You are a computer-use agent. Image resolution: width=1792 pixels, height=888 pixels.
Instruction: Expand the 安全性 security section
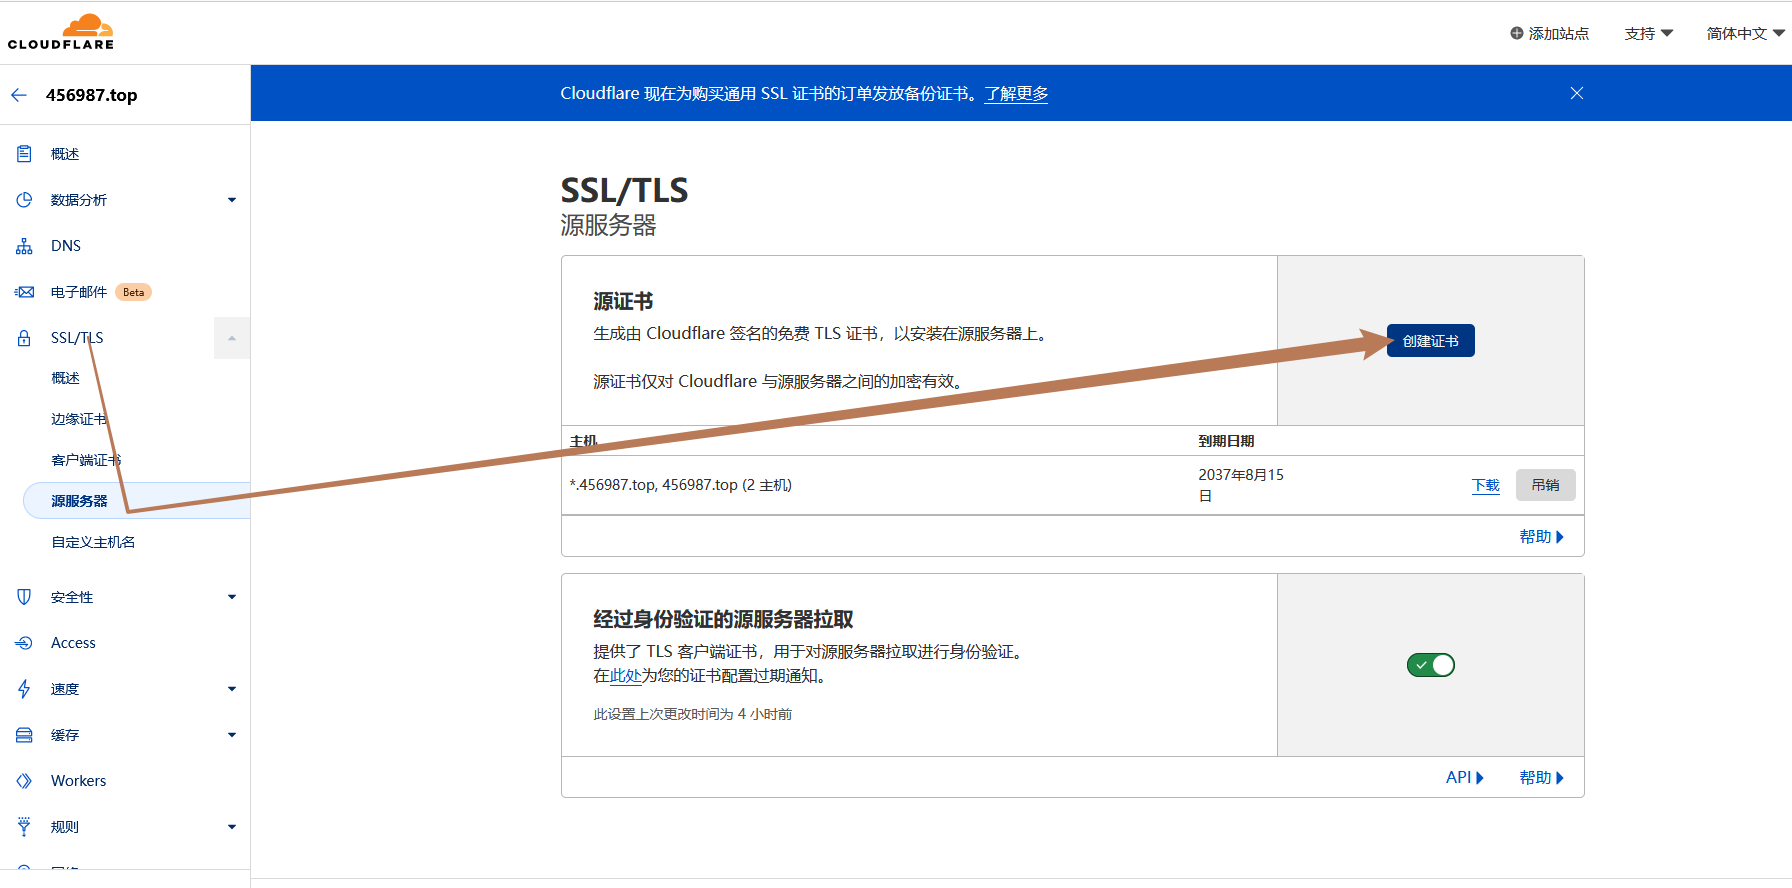[231, 597]
